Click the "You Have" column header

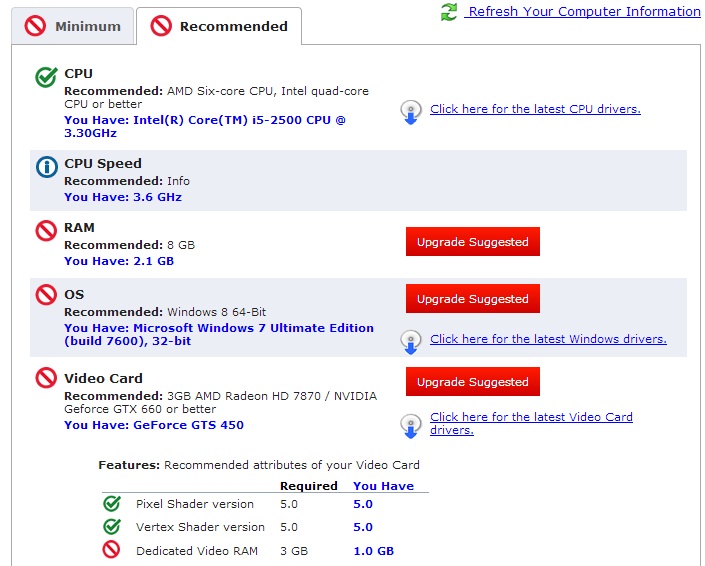pyautogui.click(x=384, y=486)
